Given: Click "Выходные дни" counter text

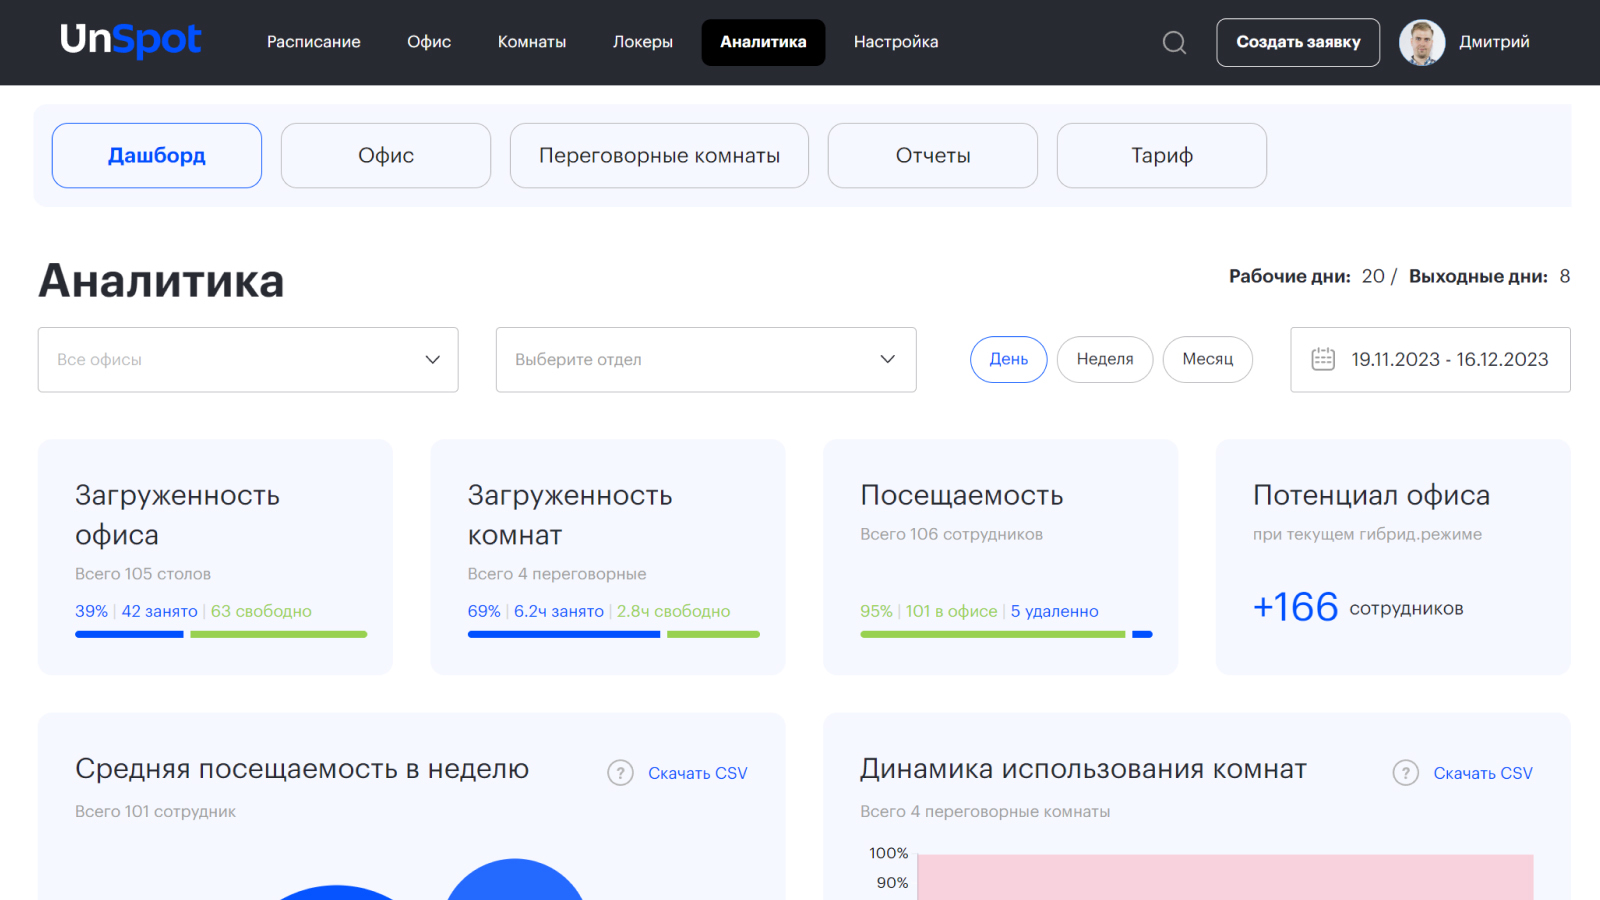Looking at the screenshot, I should pos(1490,276).
